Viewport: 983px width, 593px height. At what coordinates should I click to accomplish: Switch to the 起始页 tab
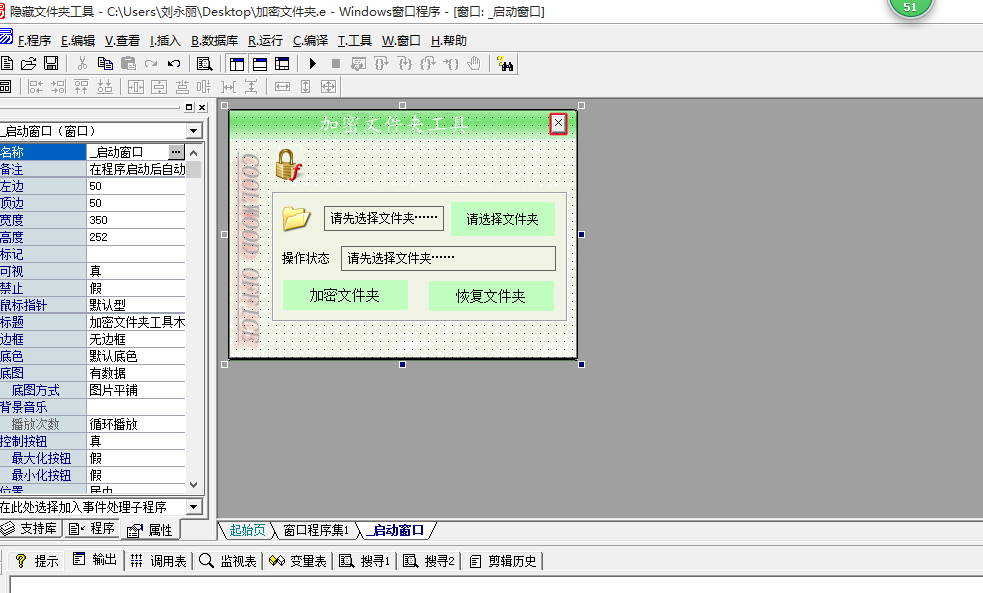(x=247, y=530)
